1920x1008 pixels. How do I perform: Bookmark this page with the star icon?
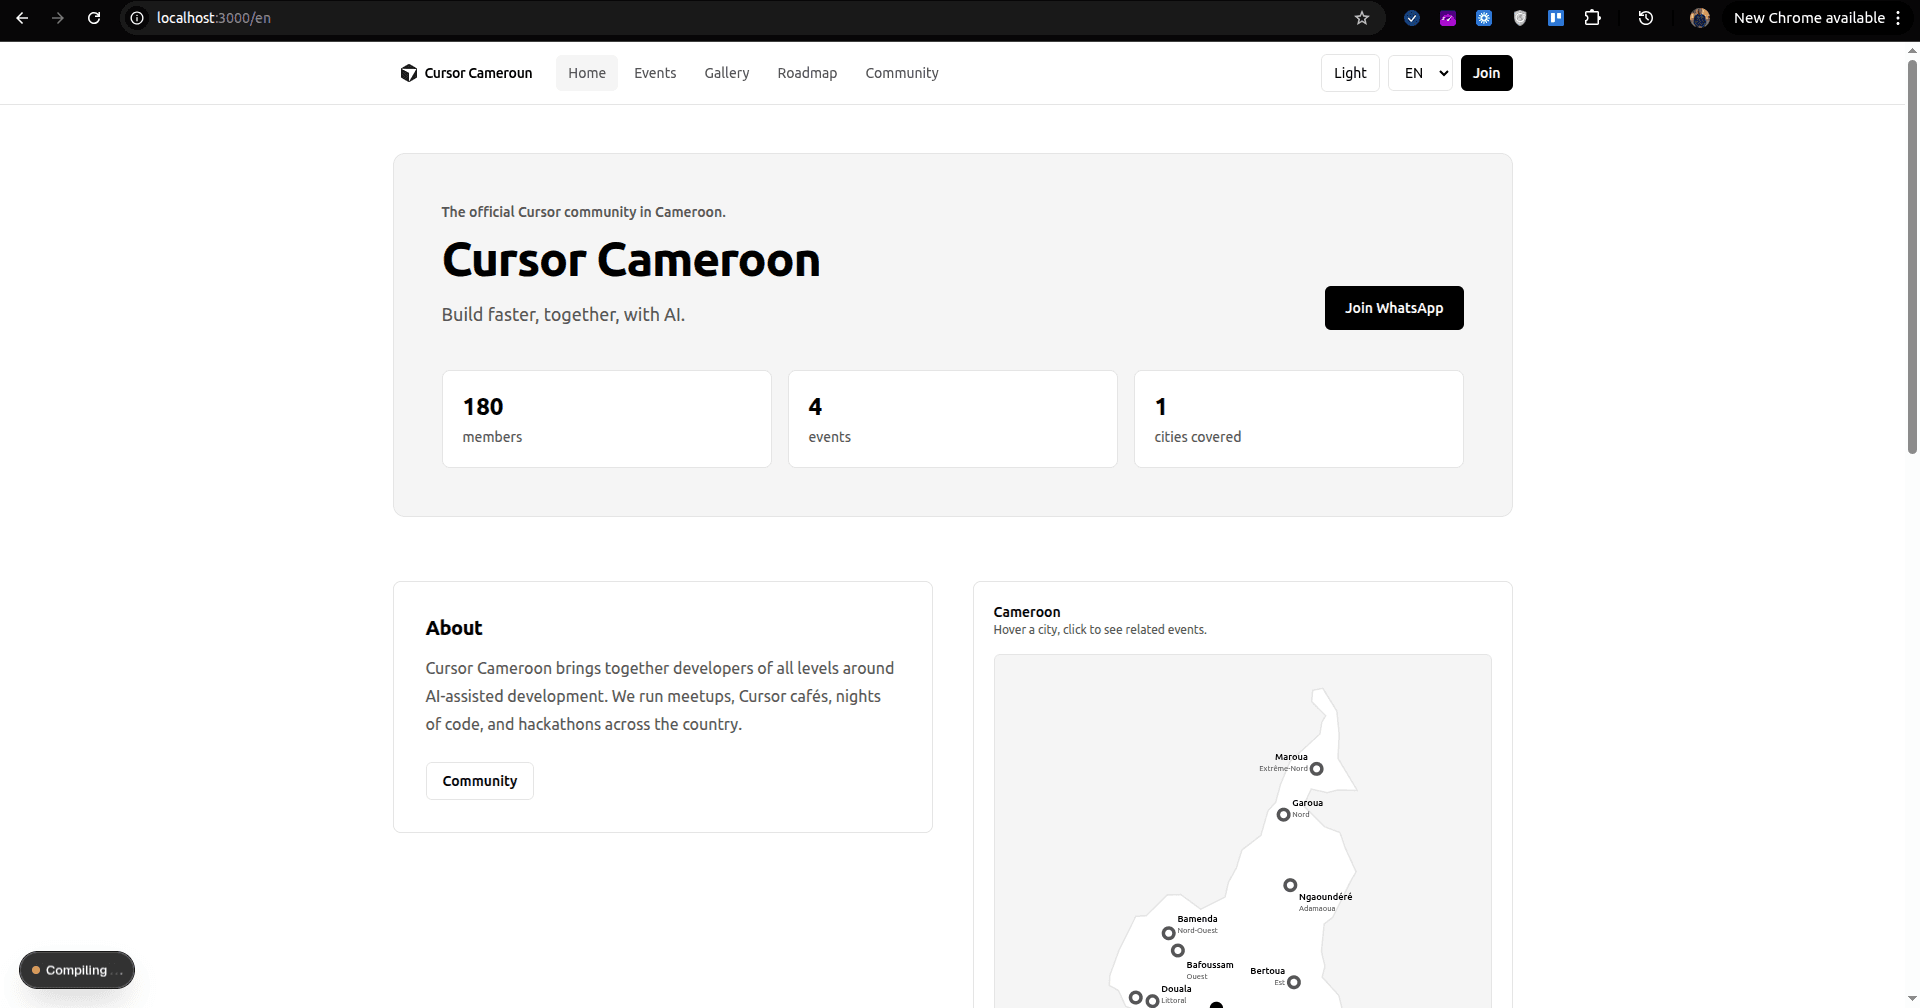(1362, 18)
